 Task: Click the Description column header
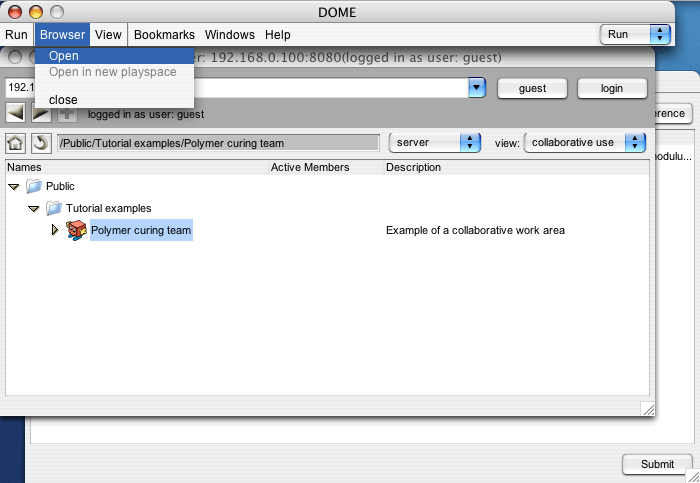click(517, 167)
